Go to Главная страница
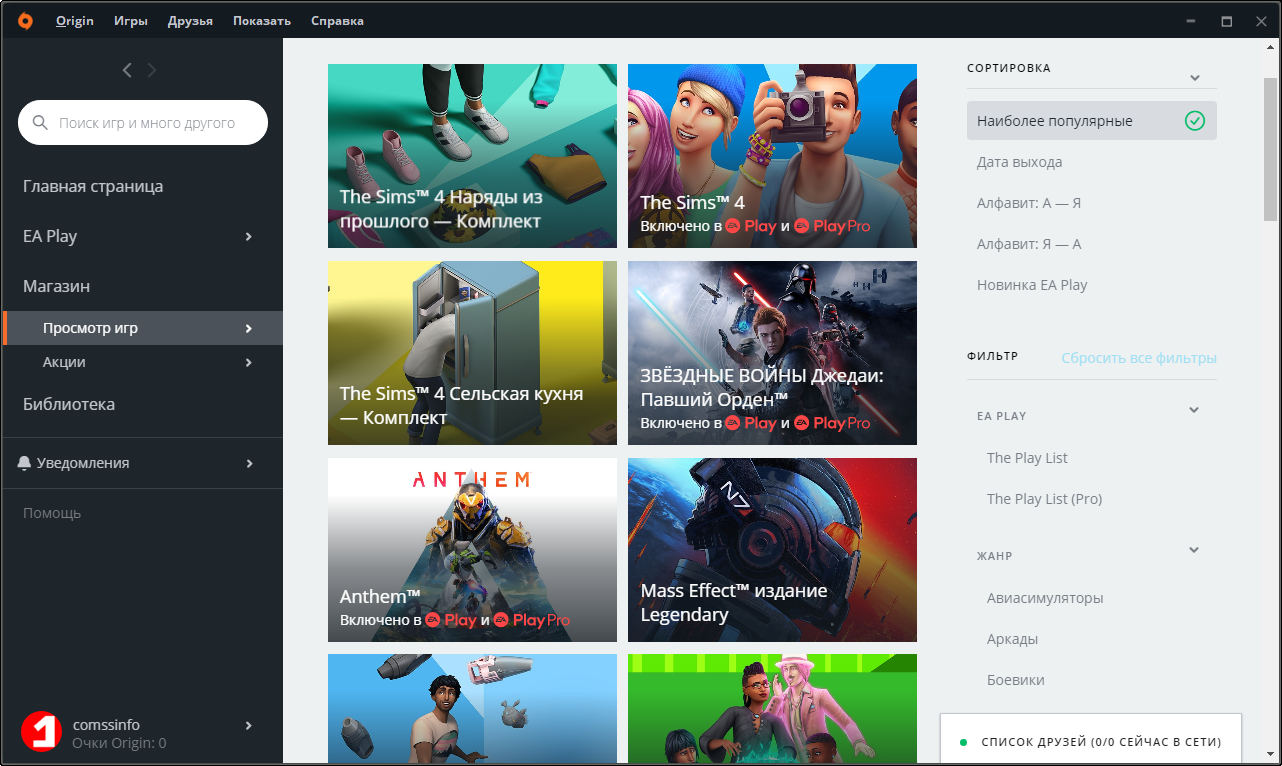This screenshot has width=1282, height=766. coord(93,186)
